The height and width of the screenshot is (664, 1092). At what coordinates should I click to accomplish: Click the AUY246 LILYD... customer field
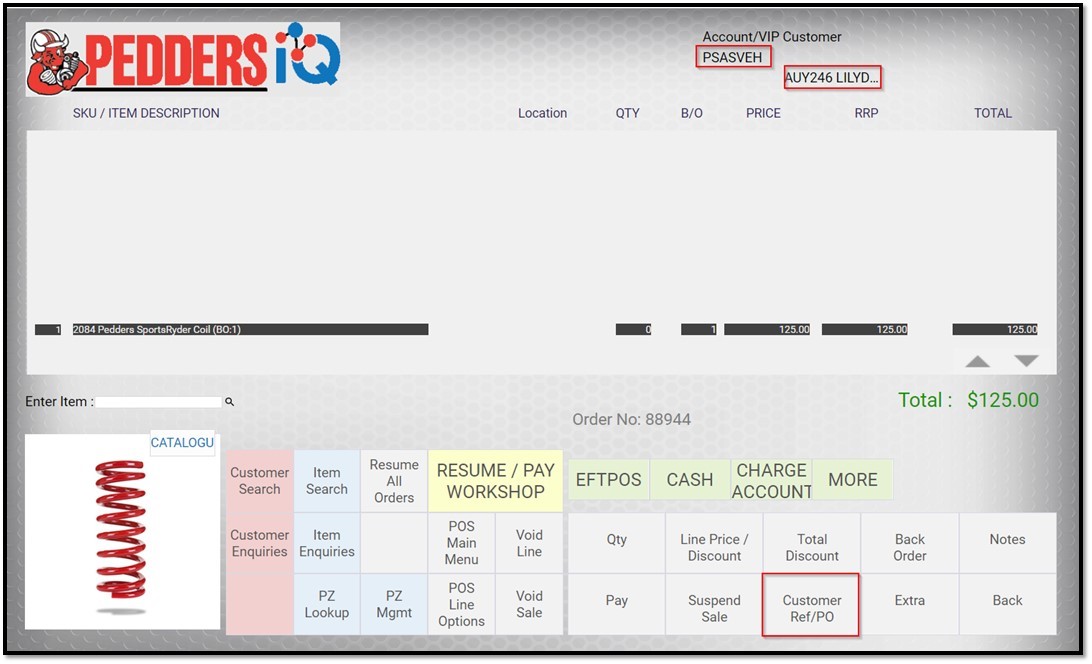(x=832, y=77)
